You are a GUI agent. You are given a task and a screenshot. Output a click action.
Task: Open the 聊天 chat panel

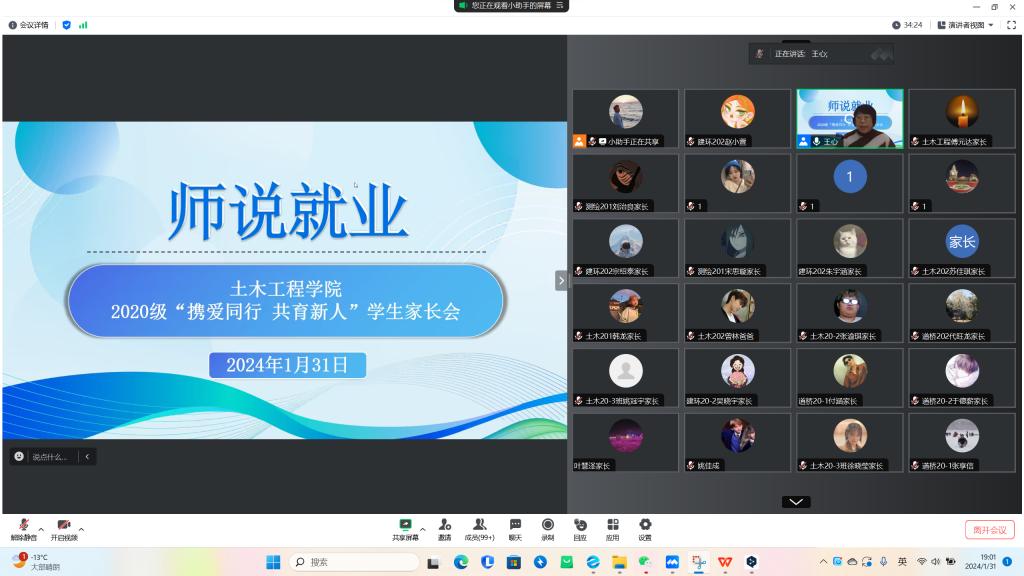click(515, 528)
